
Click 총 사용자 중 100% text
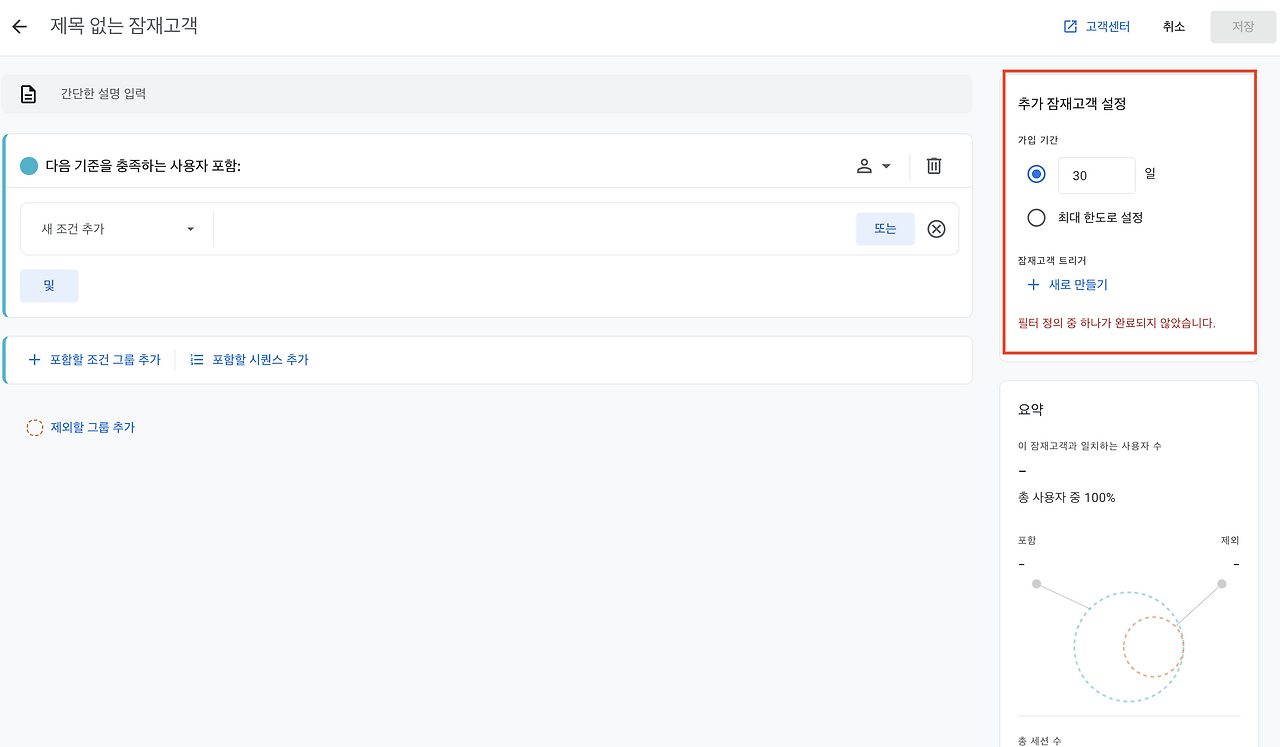[x=1066, y=497]
